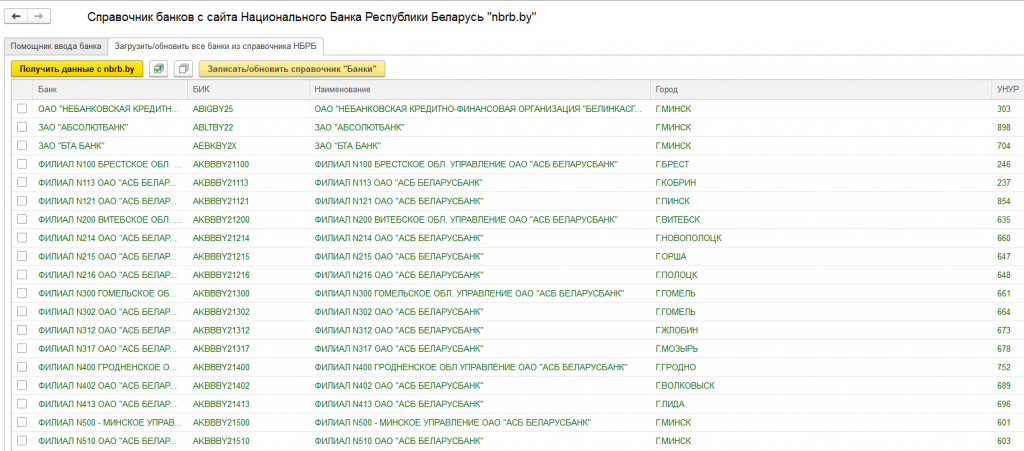Select checkbox for ФИЛИАЛ N100 БРЕСТСКОЕ row
1024x451 pixels.
pos(22,164)
